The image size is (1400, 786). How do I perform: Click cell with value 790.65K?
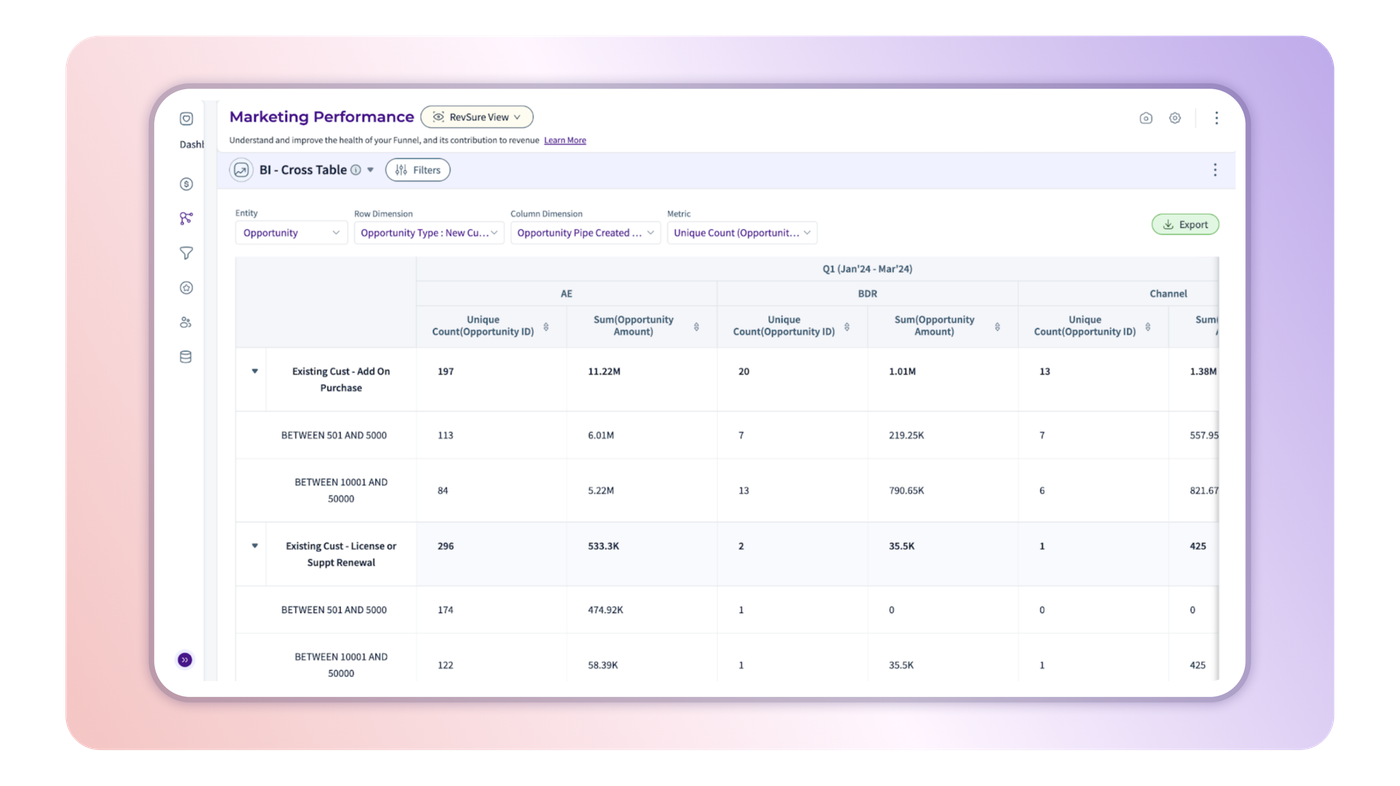point(907,491)
